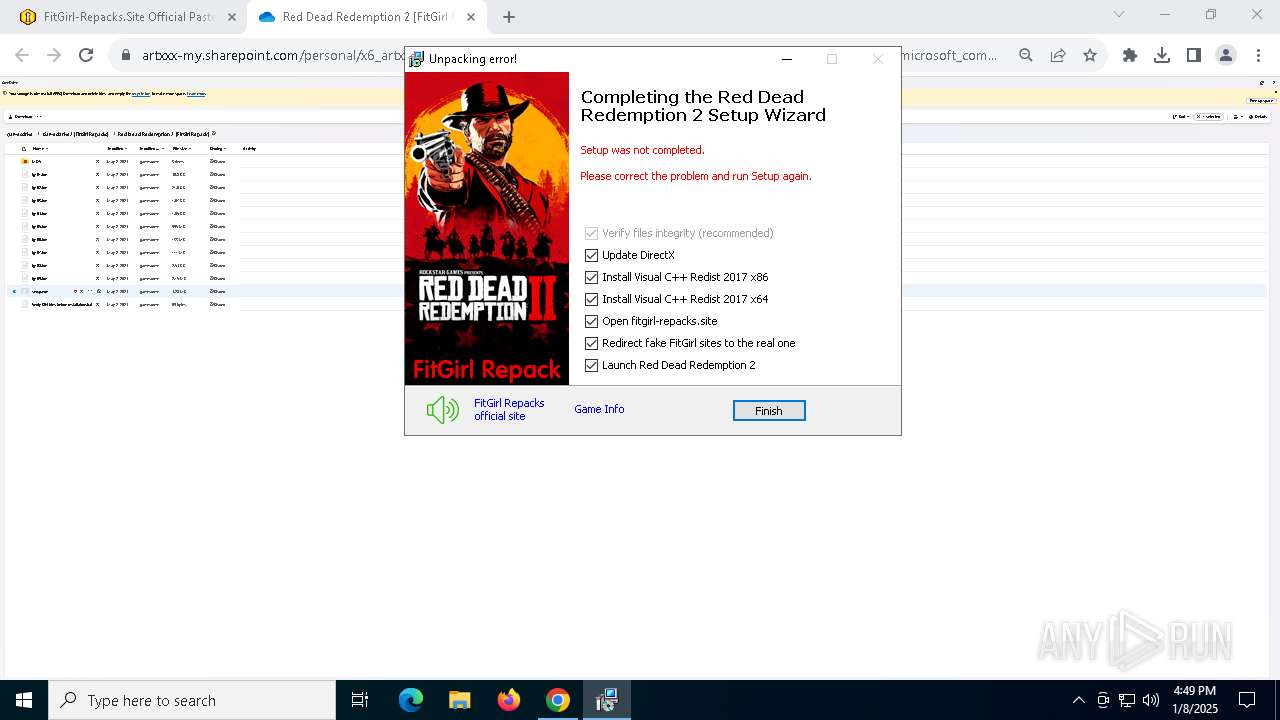Screen dimensions: 1280x720
Task: Open the Game Info link
Action: pyautogui.click(x=599, y=409)
